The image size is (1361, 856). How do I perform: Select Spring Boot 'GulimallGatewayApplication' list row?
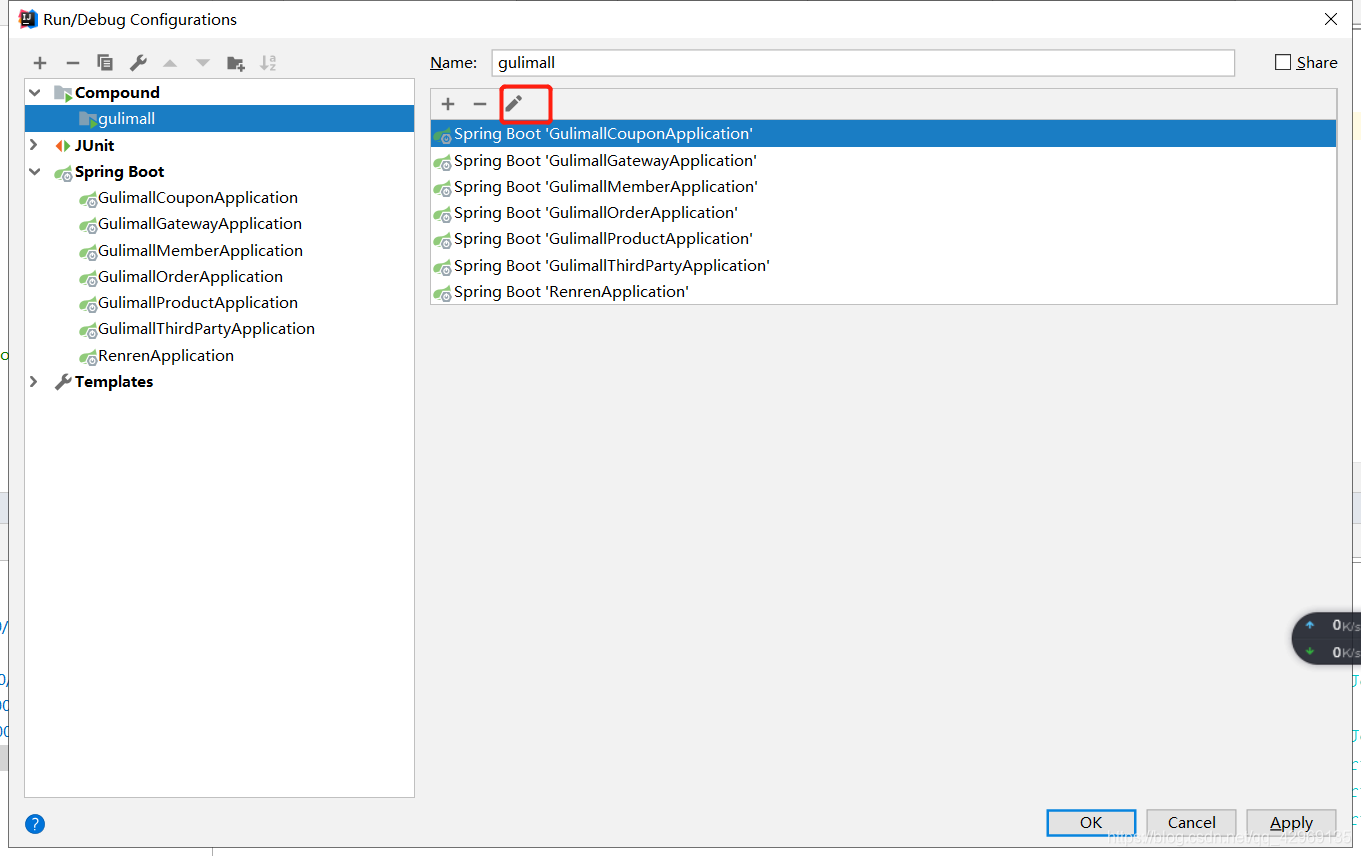tap(883, 160)
